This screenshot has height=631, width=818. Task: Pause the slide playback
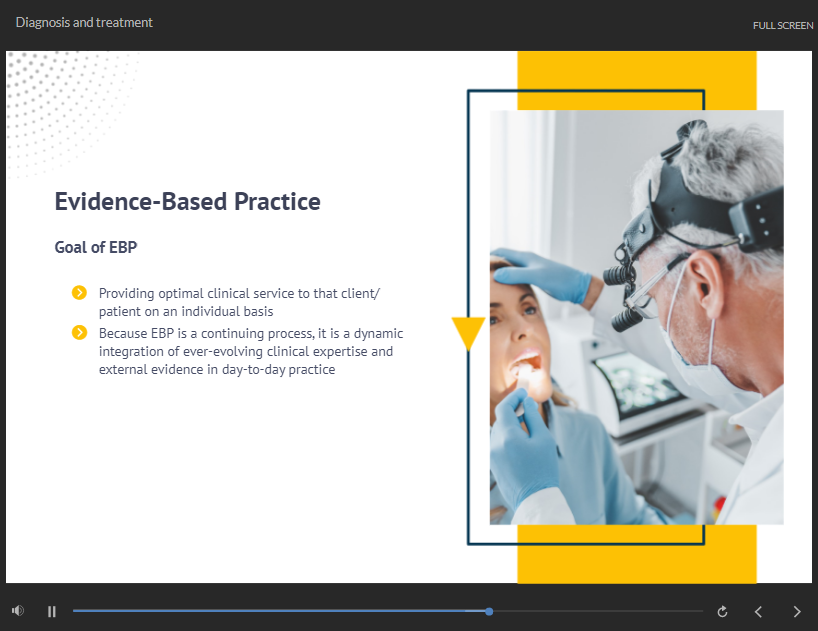pos(52,611)
